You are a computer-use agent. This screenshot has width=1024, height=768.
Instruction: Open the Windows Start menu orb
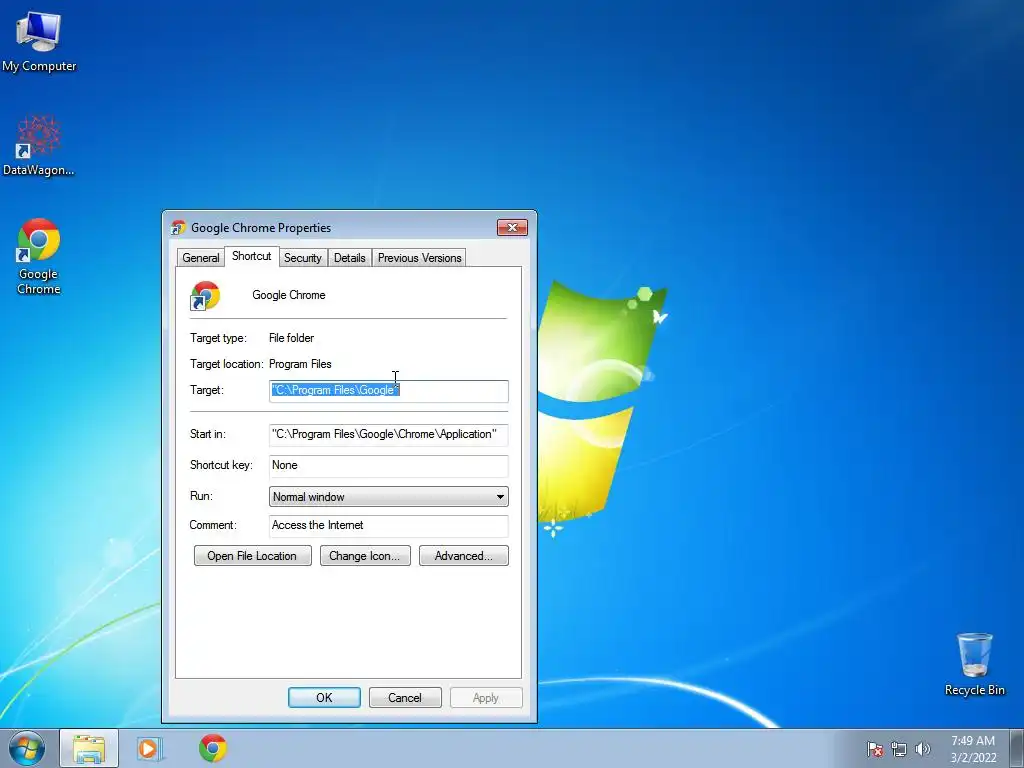tap(27, 748)
